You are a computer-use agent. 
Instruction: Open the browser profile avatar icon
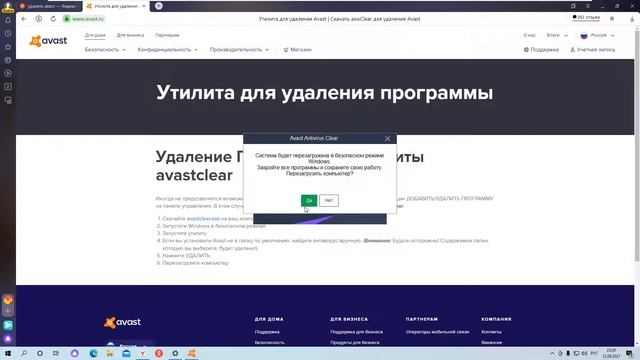coord(8,6)
